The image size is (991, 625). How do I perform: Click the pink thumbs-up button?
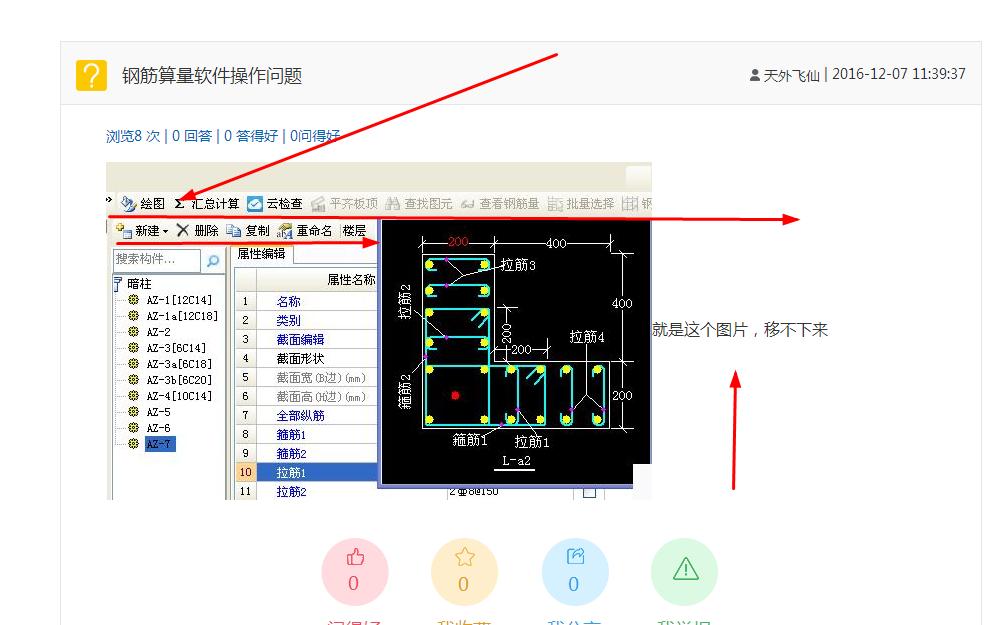click(x=355, y=571)
